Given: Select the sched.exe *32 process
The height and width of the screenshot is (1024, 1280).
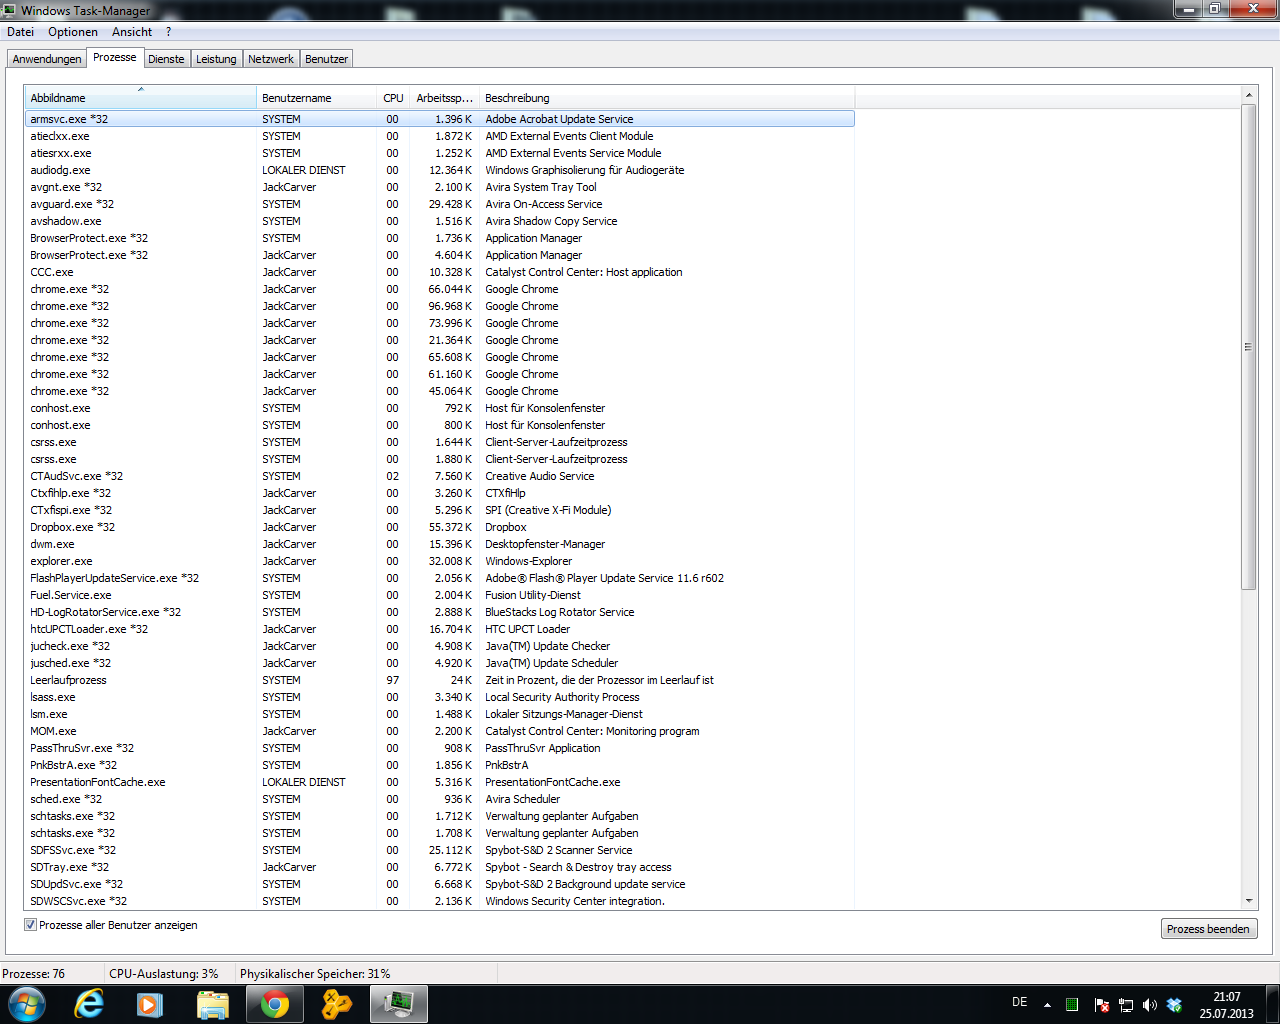Looking at the screenshot, I should point(440,799).
